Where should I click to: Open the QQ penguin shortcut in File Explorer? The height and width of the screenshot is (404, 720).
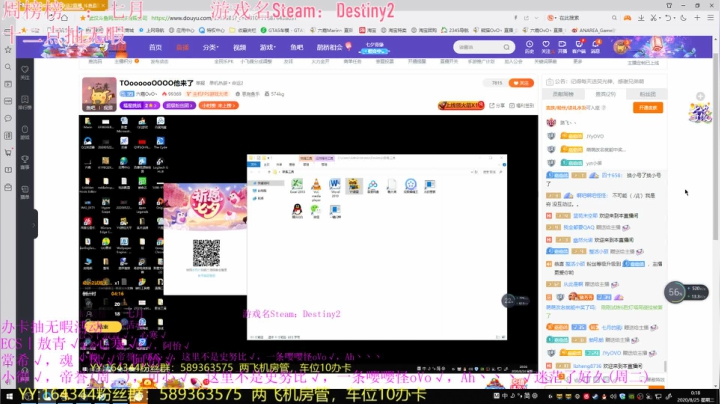(297, 211)
